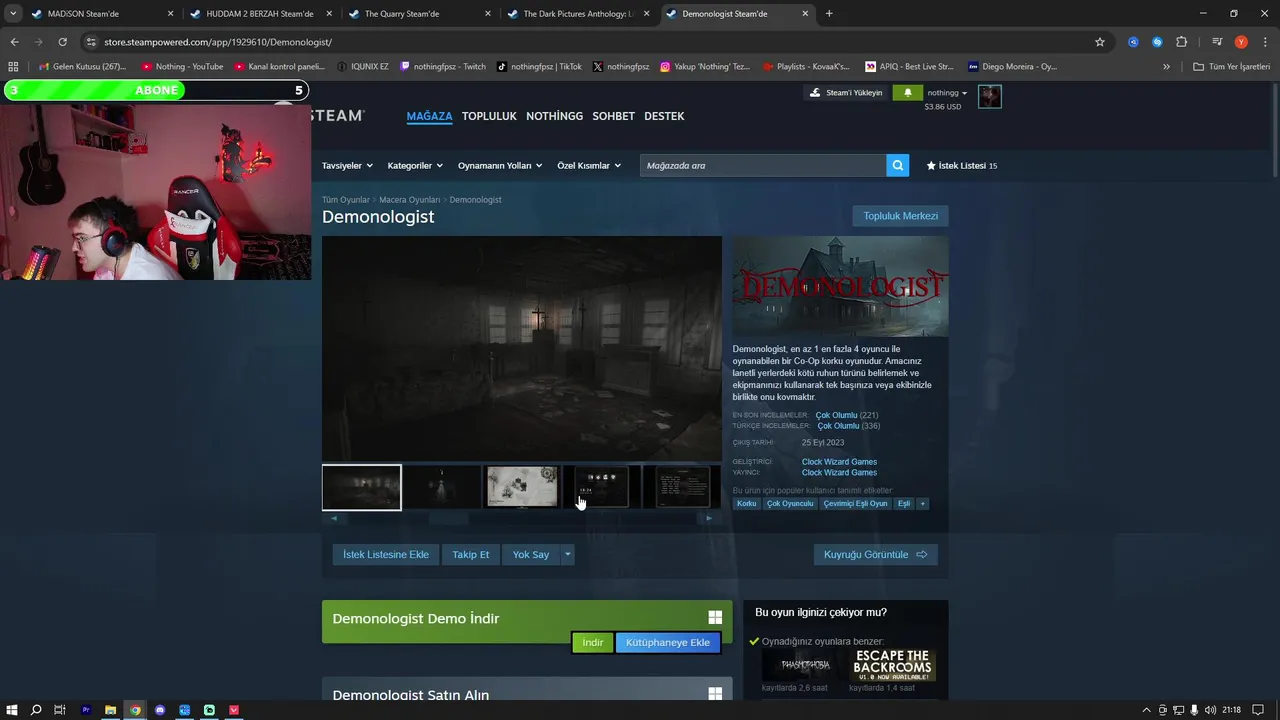Viewport: 1280px width, 720px height.
Task: Switch to The Quarry Steam'de tab
Action: click(420, 14)
